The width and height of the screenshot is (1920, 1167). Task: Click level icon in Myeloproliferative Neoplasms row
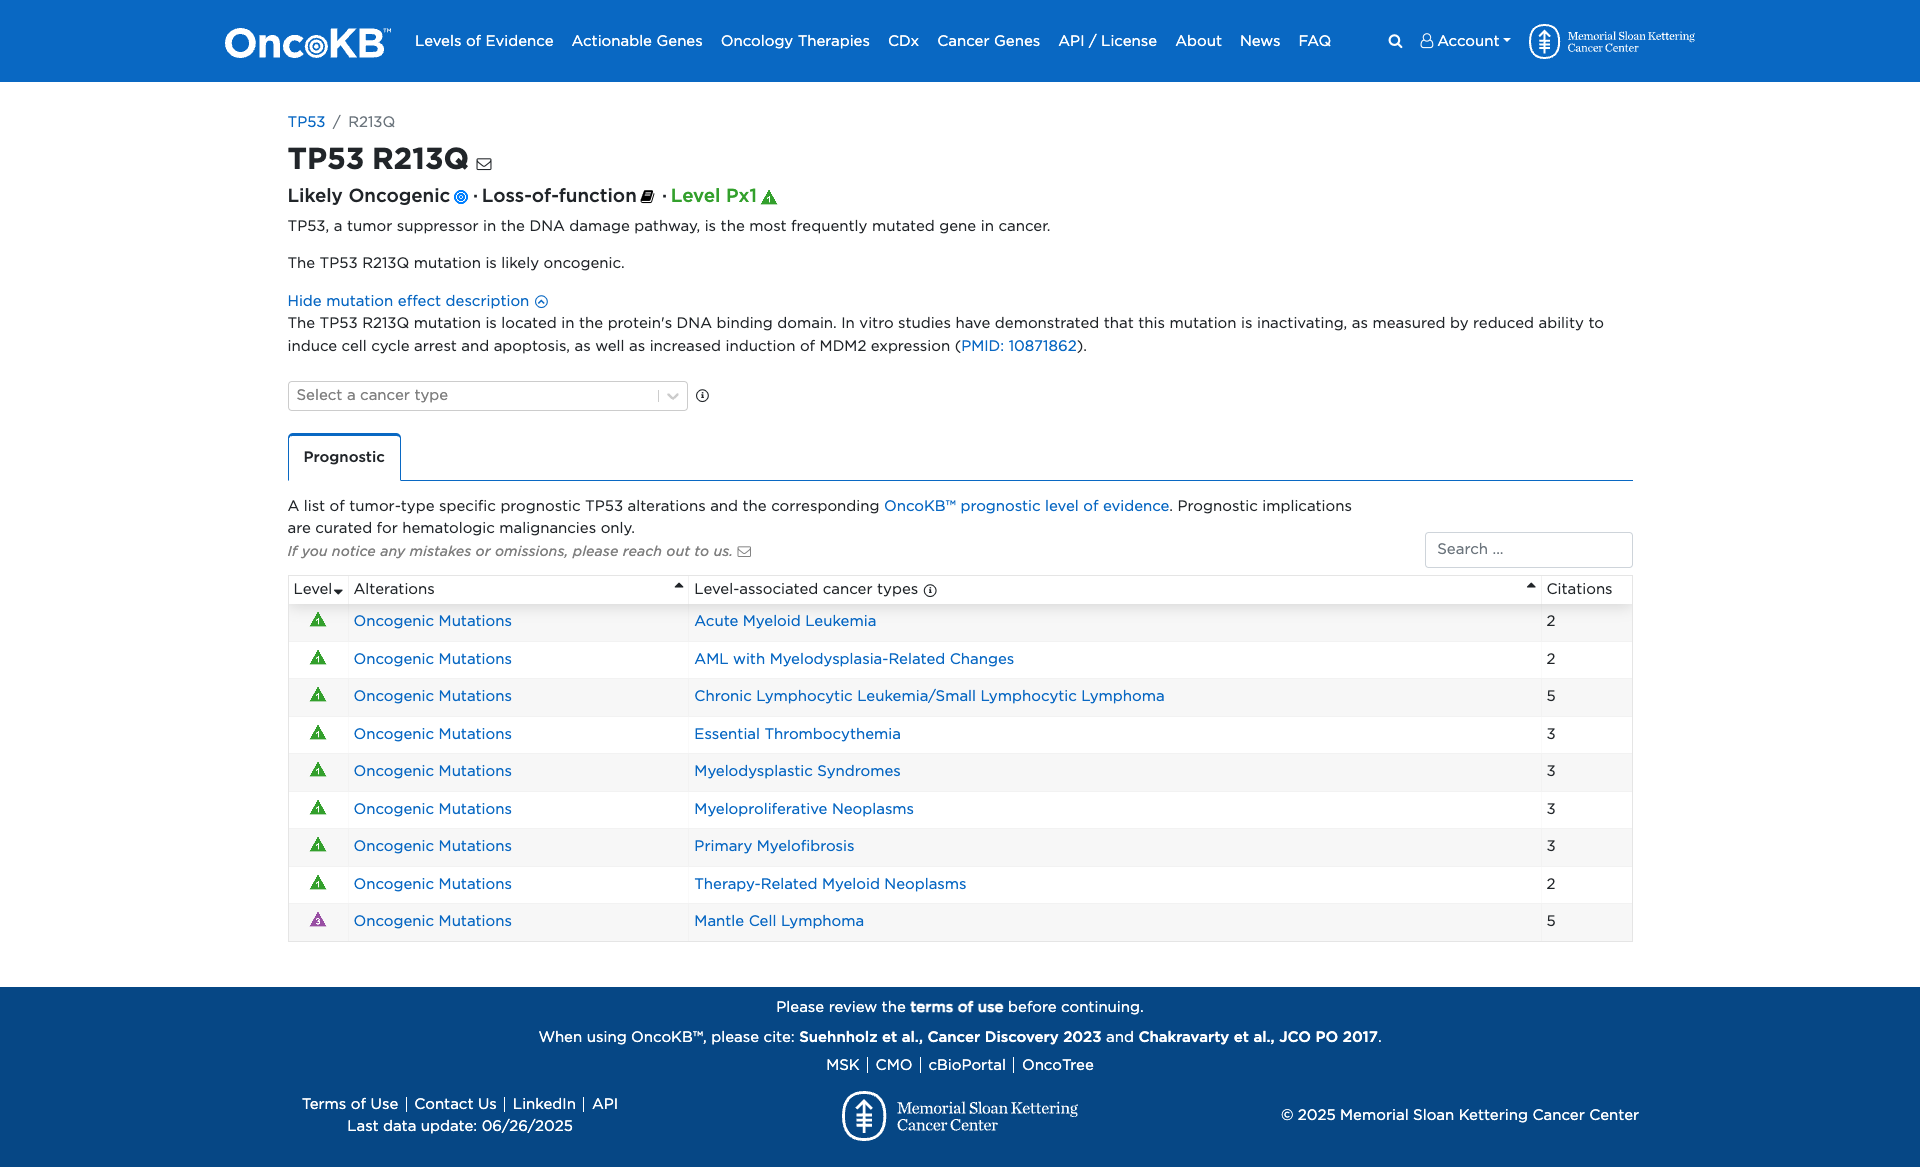coord(318,808)
